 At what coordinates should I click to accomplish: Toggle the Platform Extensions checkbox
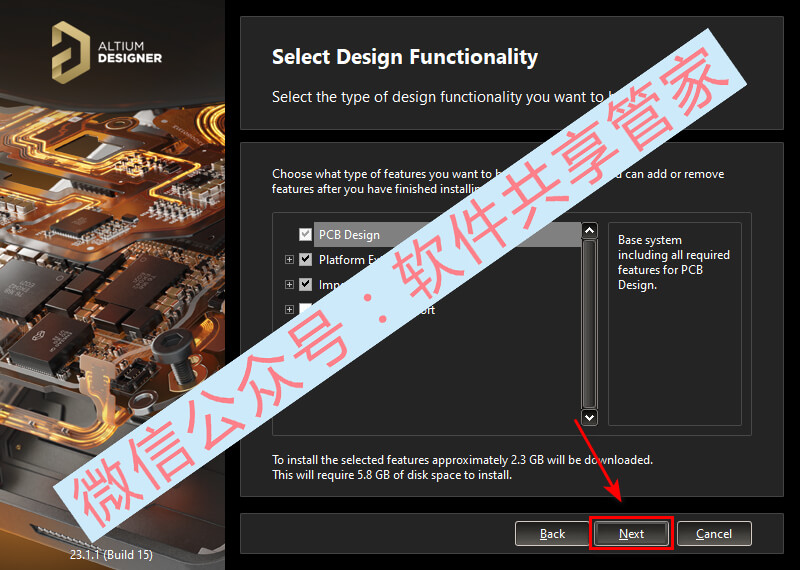305,259
